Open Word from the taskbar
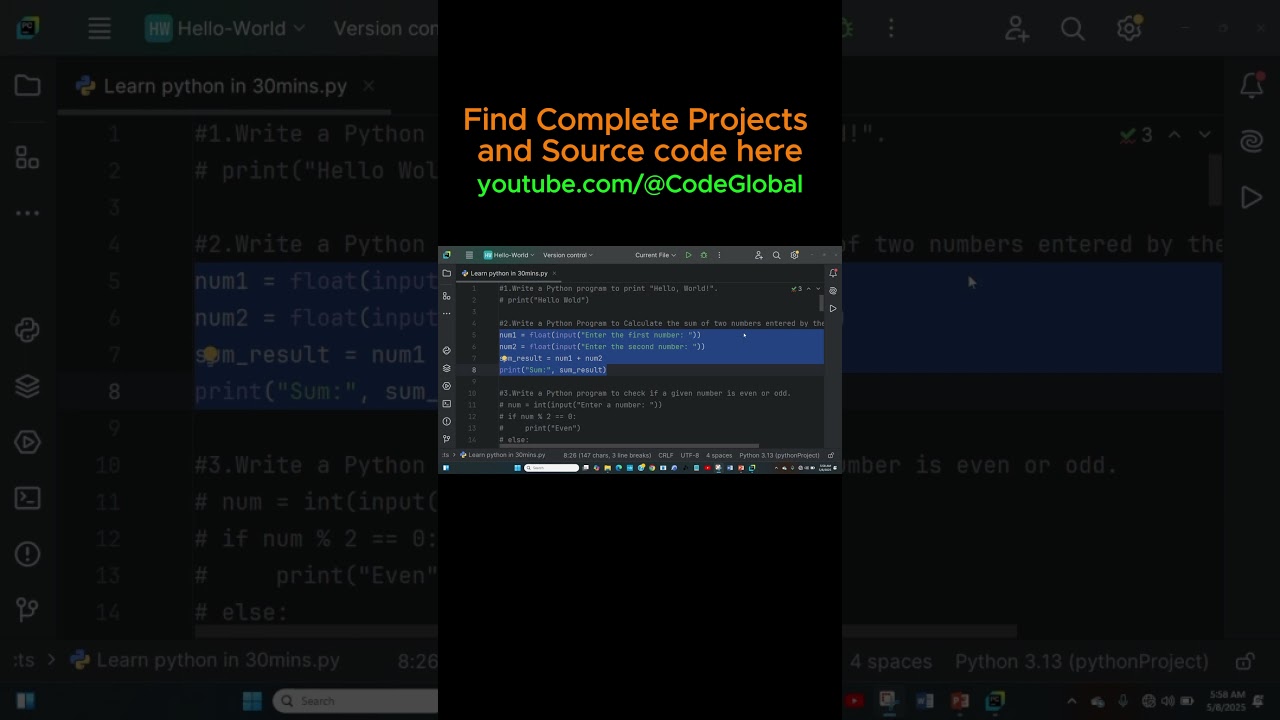The image size is (1280, 720). tap(730, 467)
